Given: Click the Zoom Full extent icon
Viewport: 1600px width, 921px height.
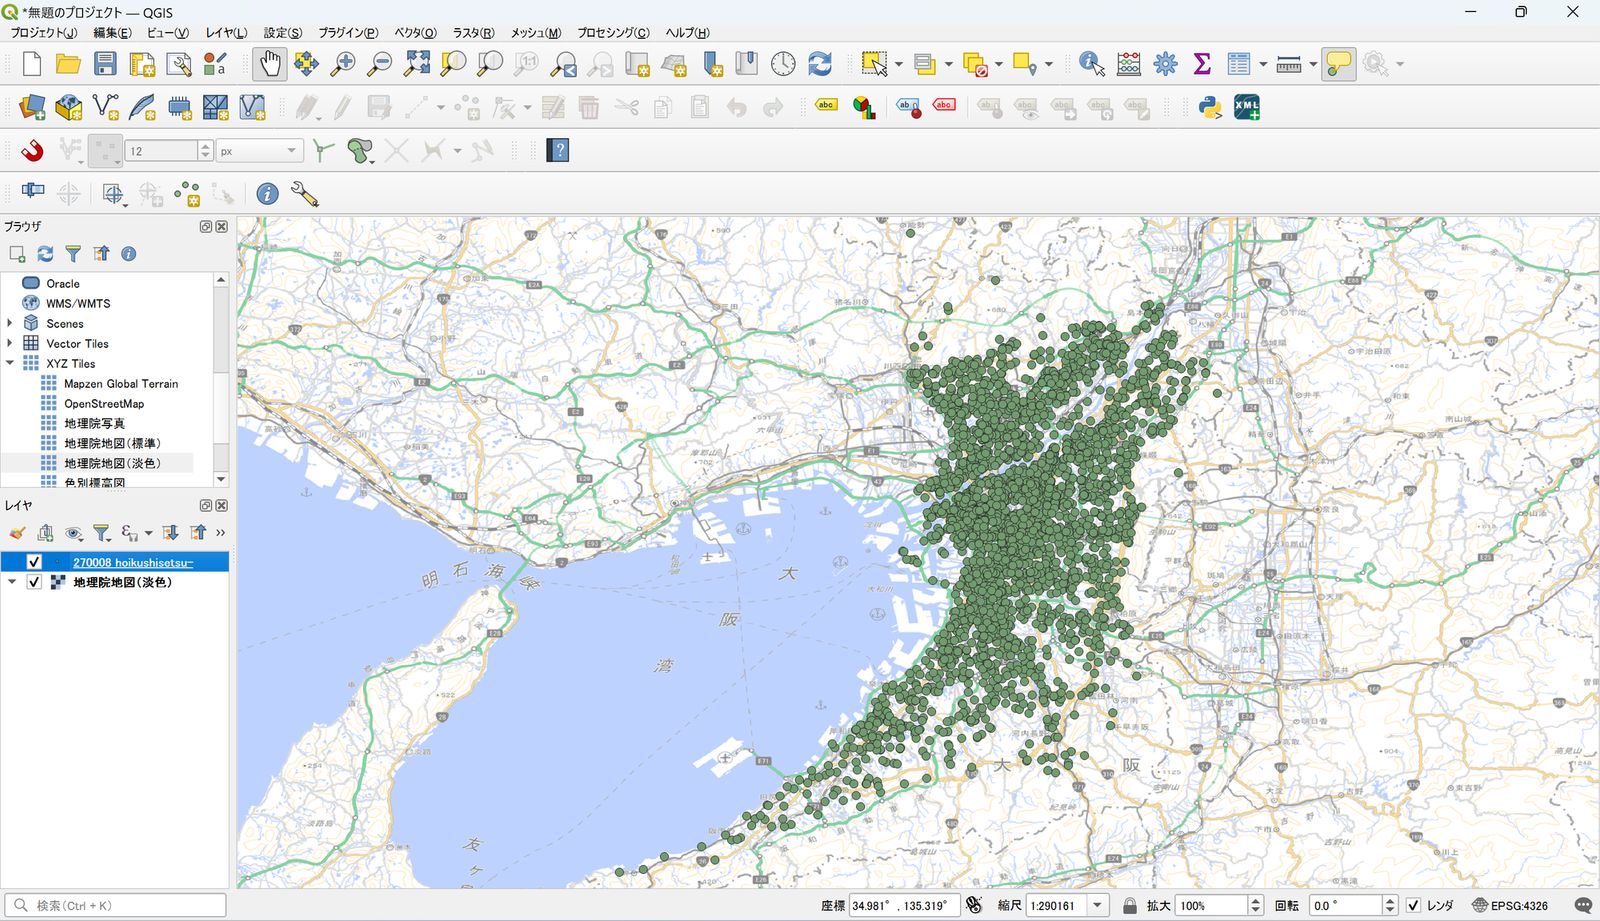Looking at the screenshot, I should (x=417, y=64).
